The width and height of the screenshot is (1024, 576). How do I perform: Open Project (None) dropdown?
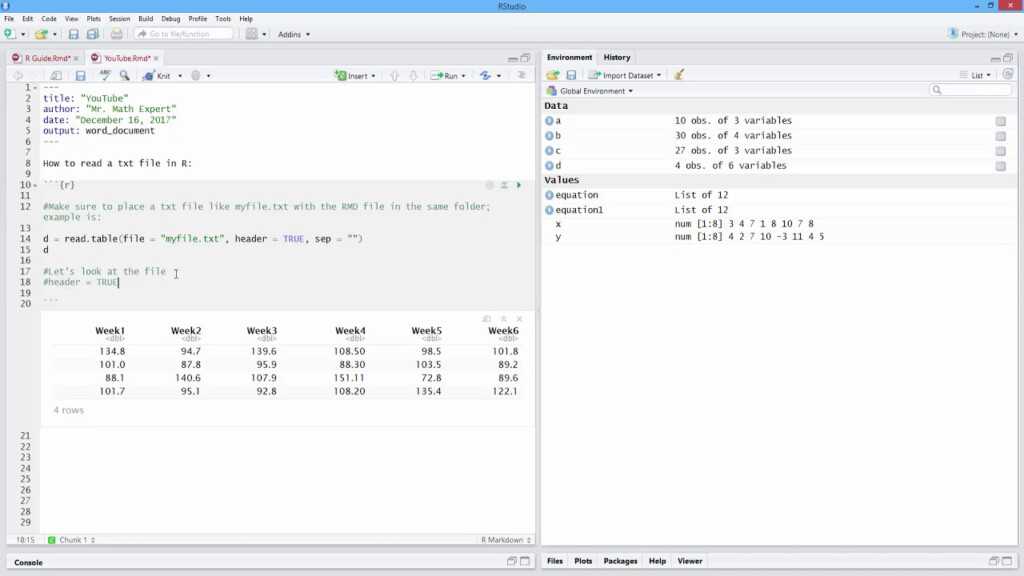tap(983, 34)
